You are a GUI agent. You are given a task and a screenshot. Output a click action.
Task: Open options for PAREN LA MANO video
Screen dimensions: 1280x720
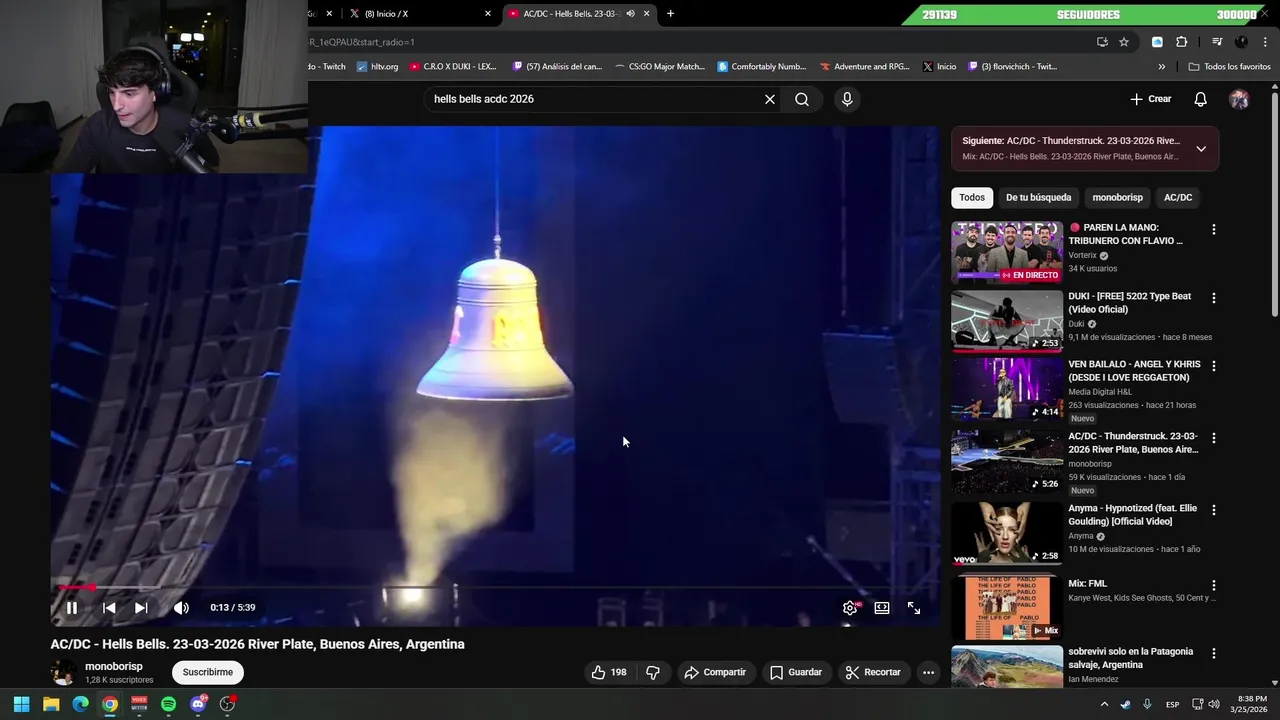pos(1214,229)
